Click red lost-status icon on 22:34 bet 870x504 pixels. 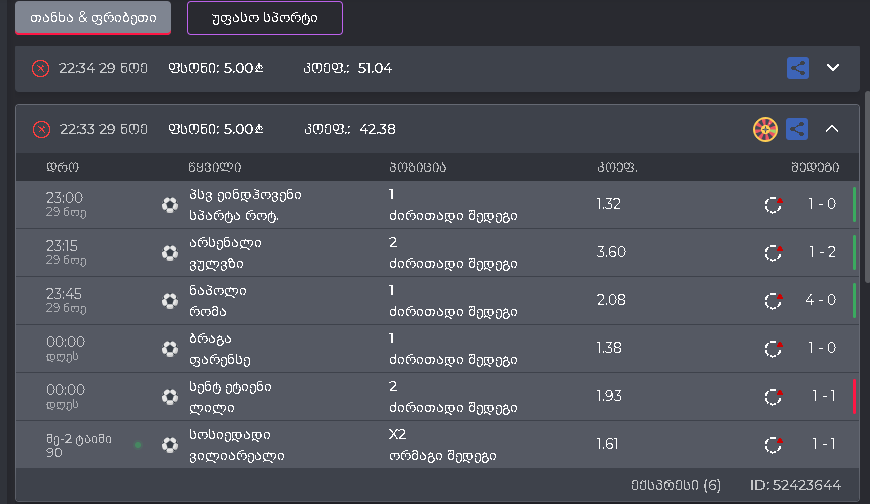coord(40,68)
